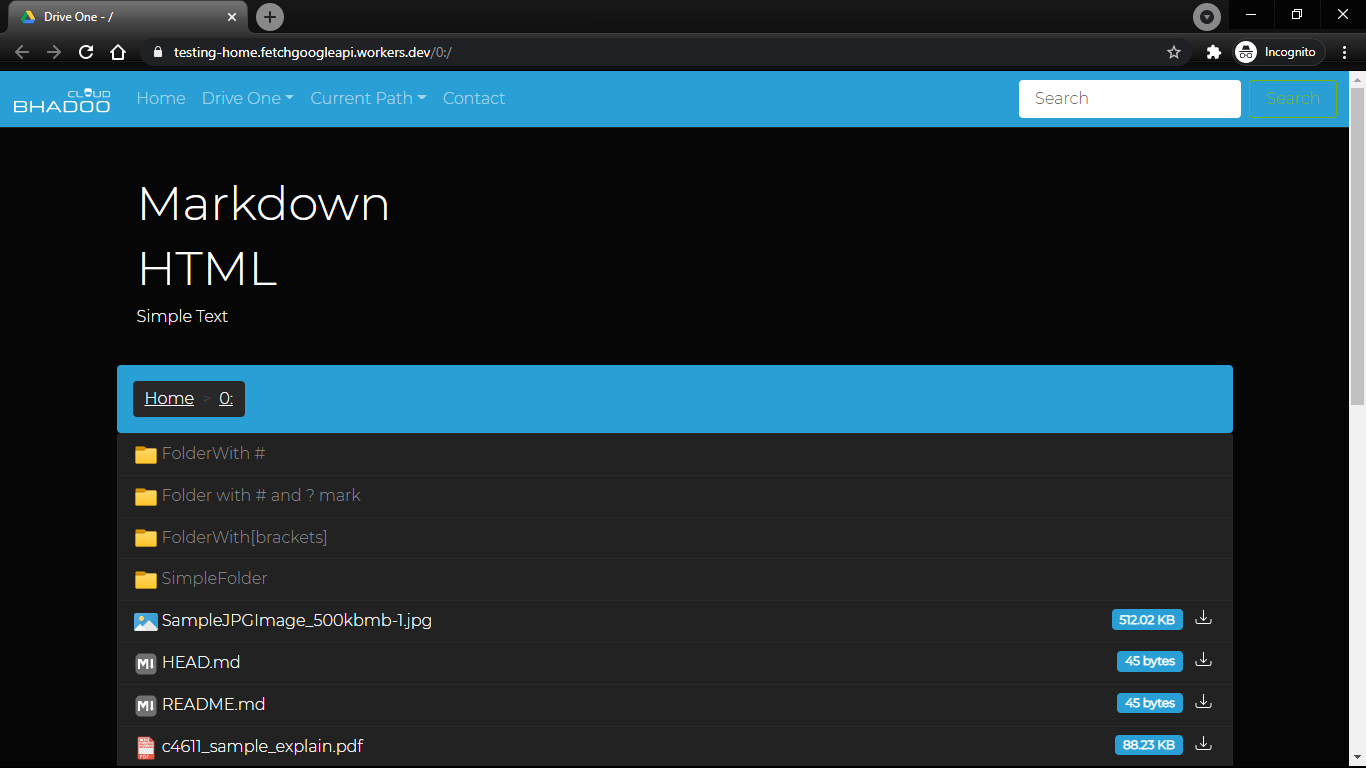Go to the browser home page icon
Viewport: 1366px width, 768px height.
pos(118,52)
